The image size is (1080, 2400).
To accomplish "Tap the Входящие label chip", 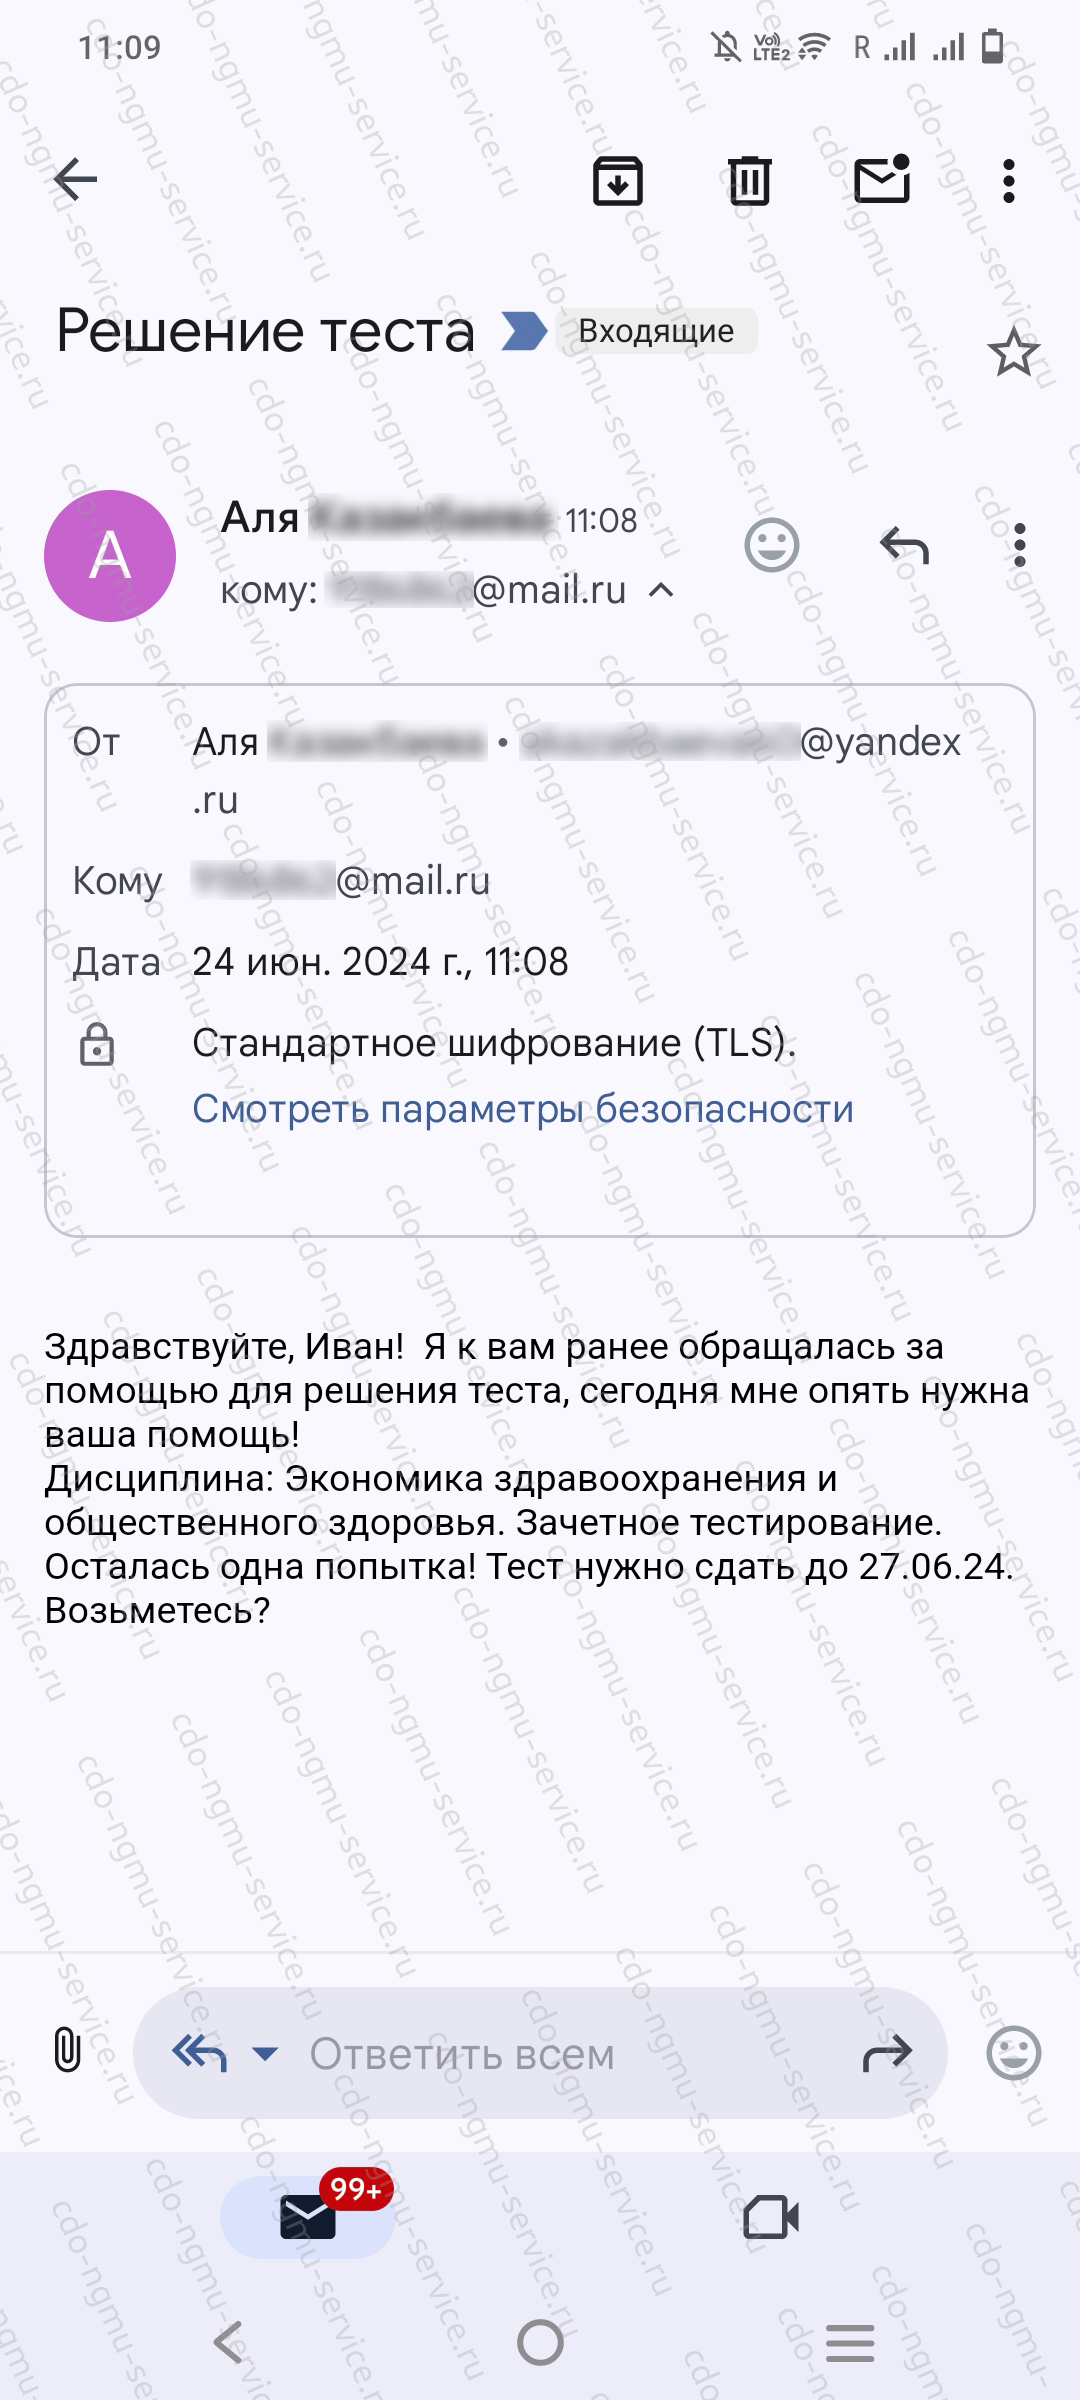I will pos(656,331).
